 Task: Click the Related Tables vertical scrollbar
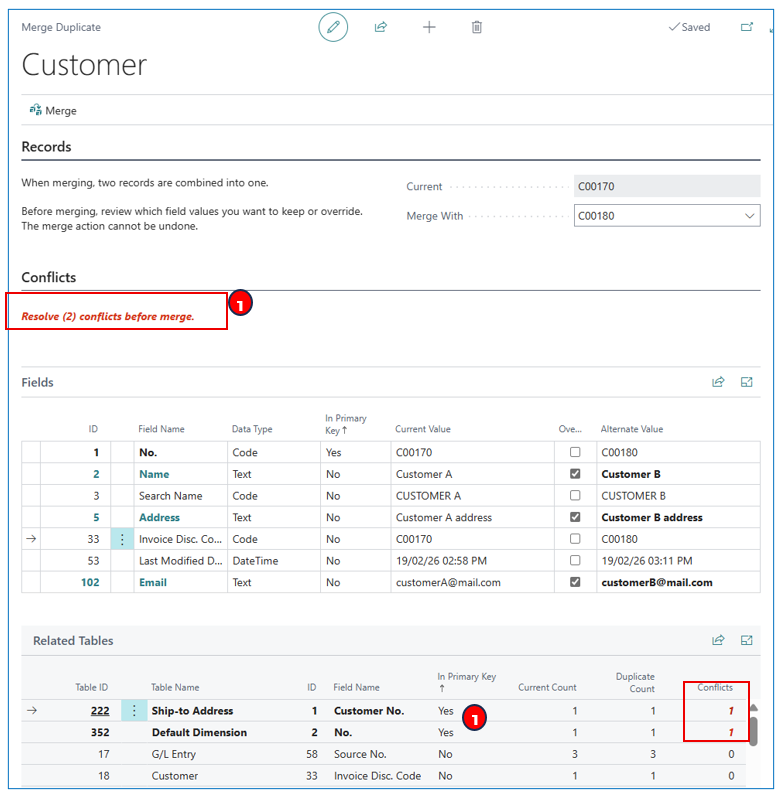tap(753, 730)
